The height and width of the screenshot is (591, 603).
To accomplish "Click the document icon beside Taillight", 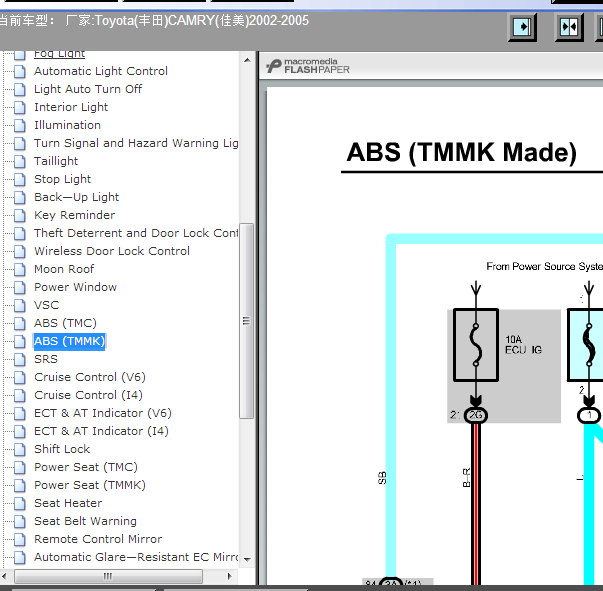I will point(20,161).
